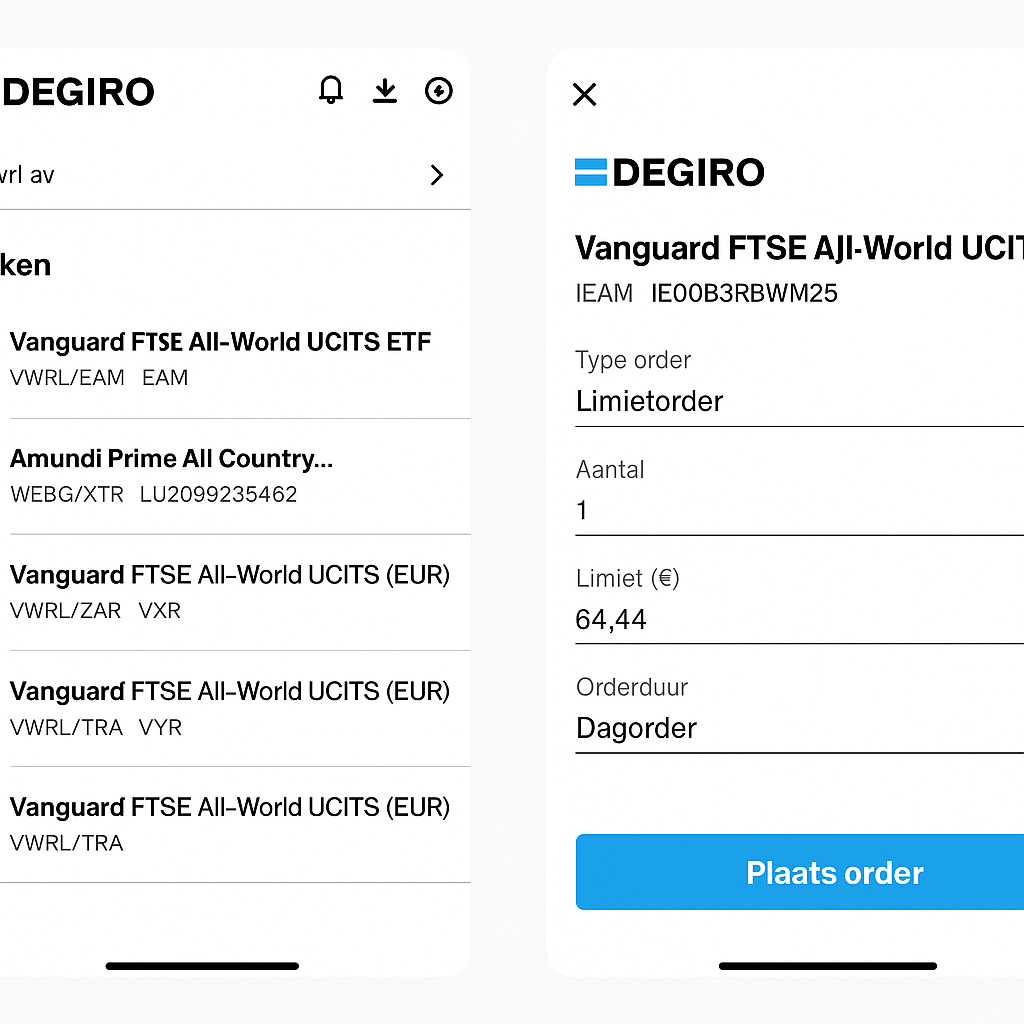Edit the Limiet (€) price field
Screen dimensions: 1024x1024
[x=798, y=620]
